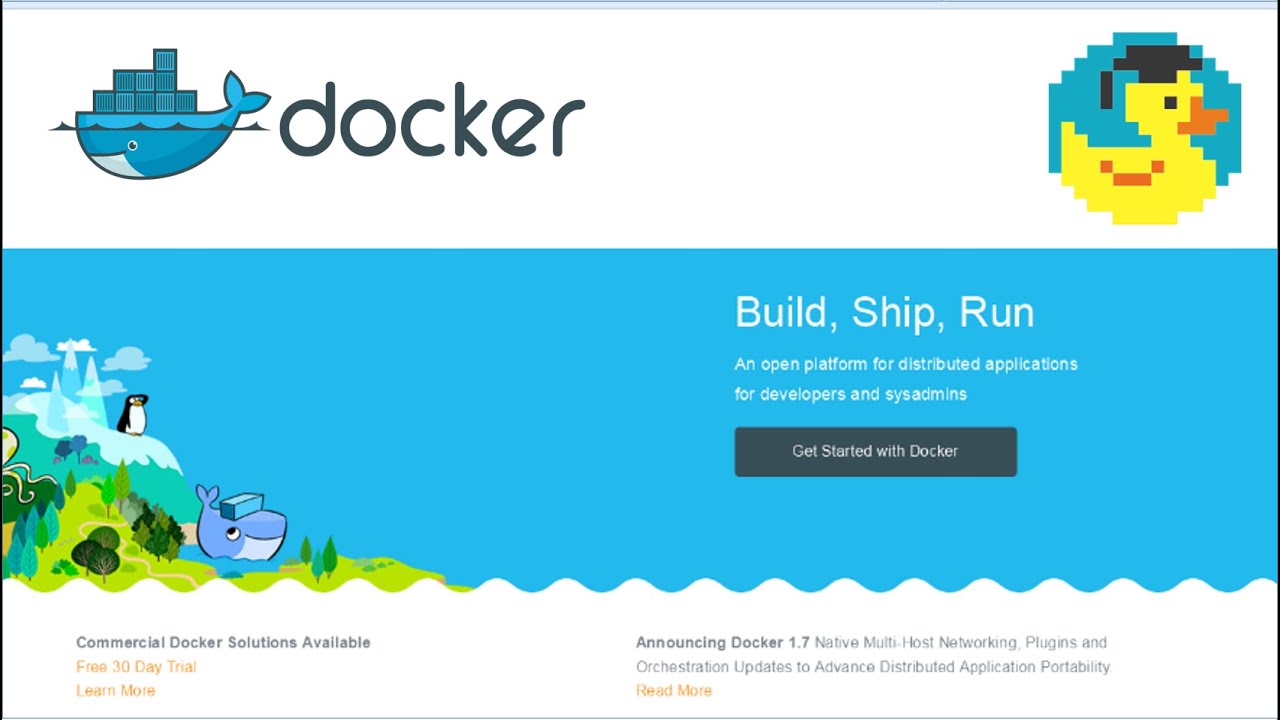Click the pixel duck with graduation cap
The width and height of the screenshot is (1280, 720).
point(1145,127)
